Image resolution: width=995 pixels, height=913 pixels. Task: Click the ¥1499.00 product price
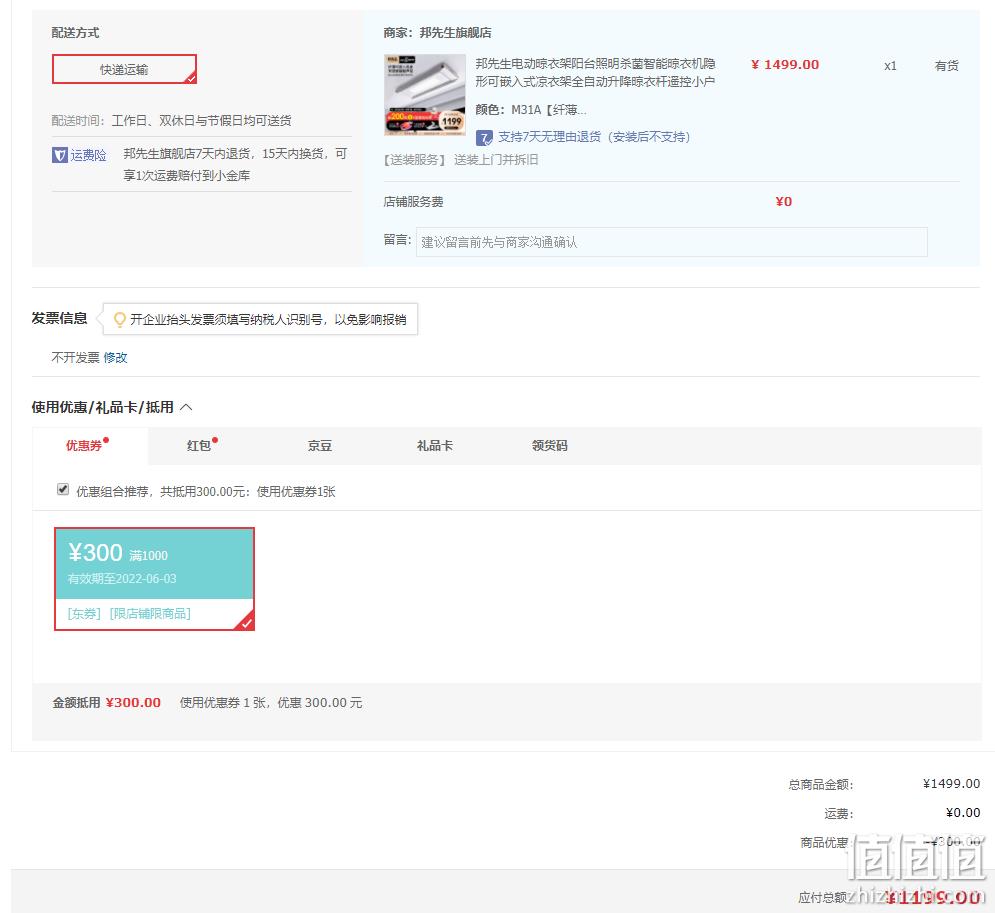pyautogui.click(x=785, y=65)
